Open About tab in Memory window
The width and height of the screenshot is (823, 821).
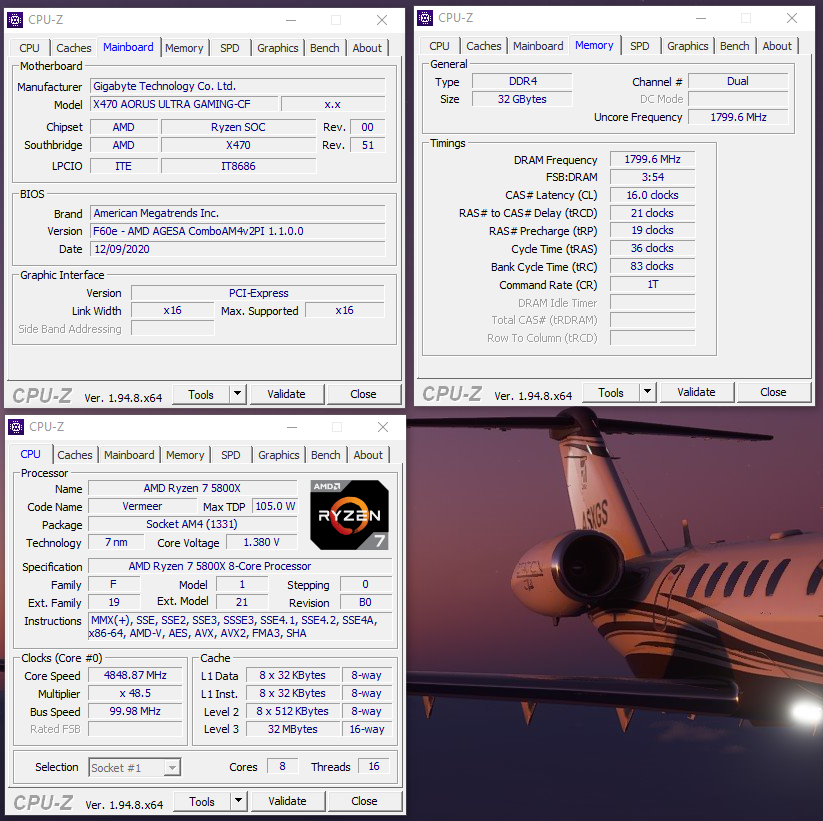[777, 46]
